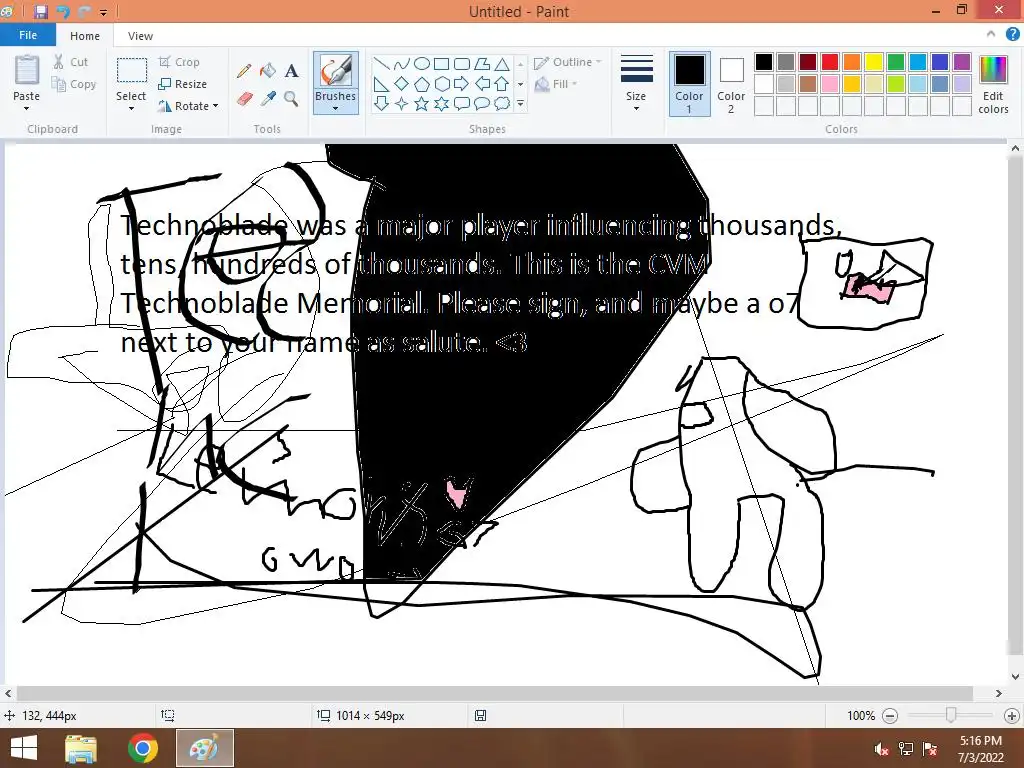Screen dimensions: 1024x768
Task: Choose the Curve shape
Action: point(402,63)
